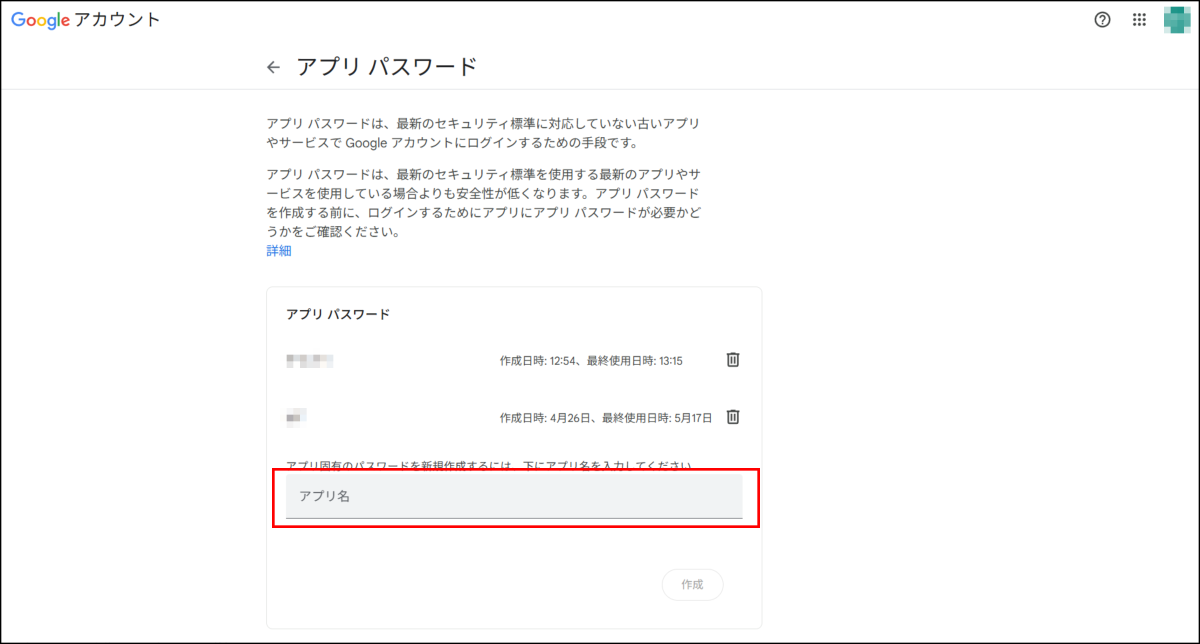Screen dimensions: 1200x644
Task: Click the アプリ パスワード card heading
Action: coord(338,314)
